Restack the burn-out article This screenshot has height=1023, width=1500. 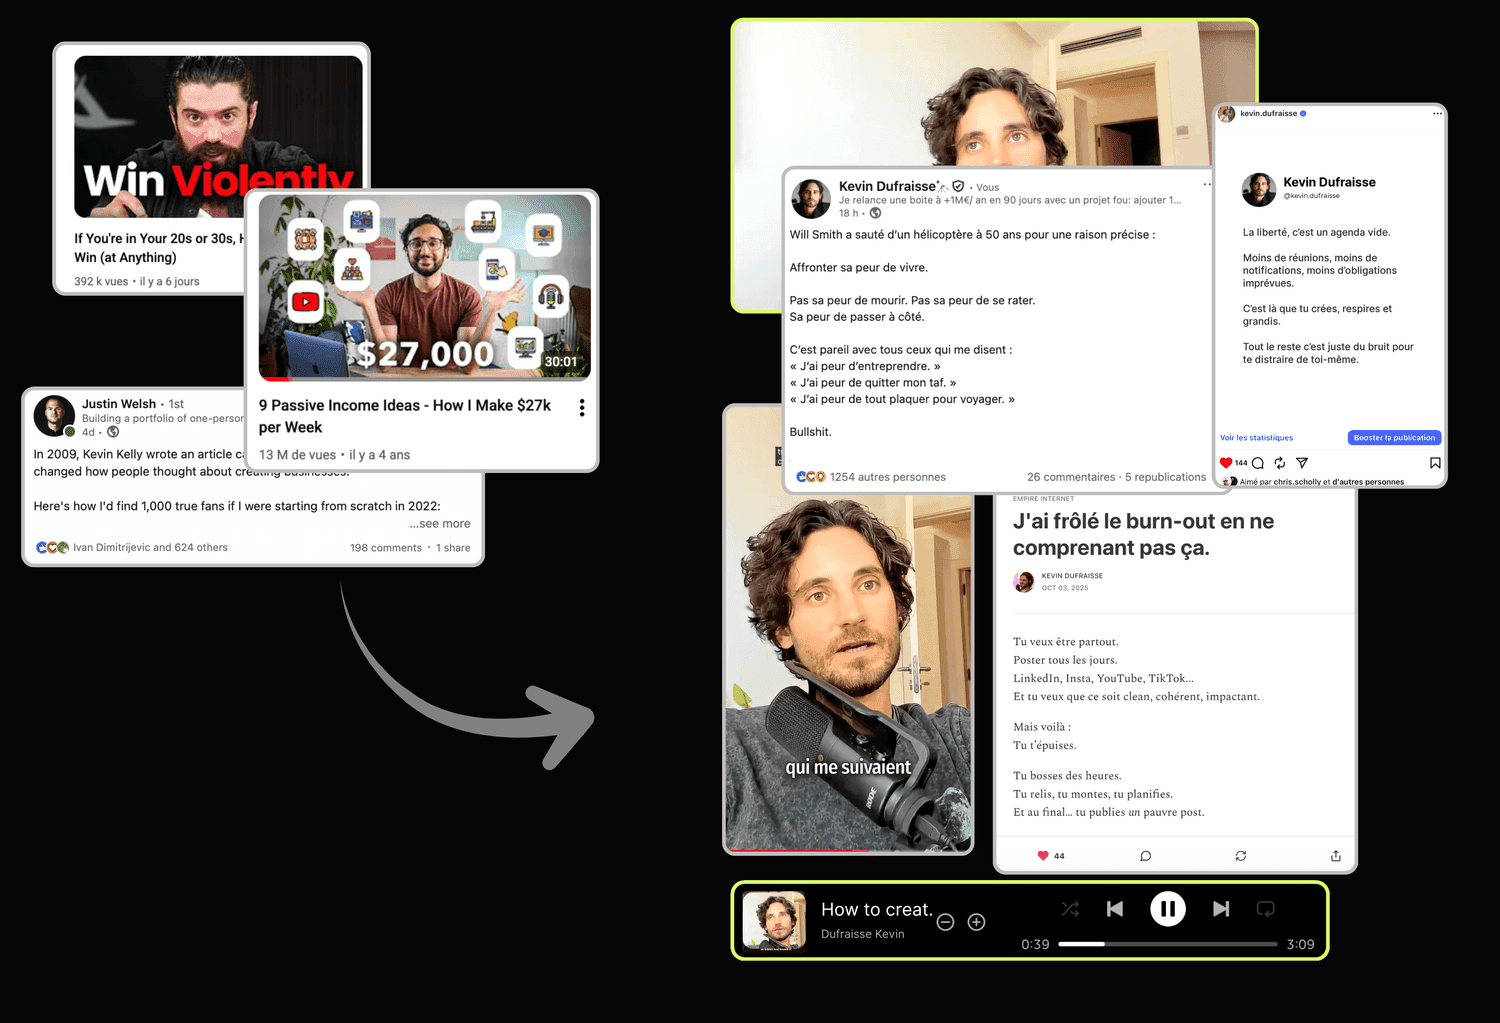1241,856
